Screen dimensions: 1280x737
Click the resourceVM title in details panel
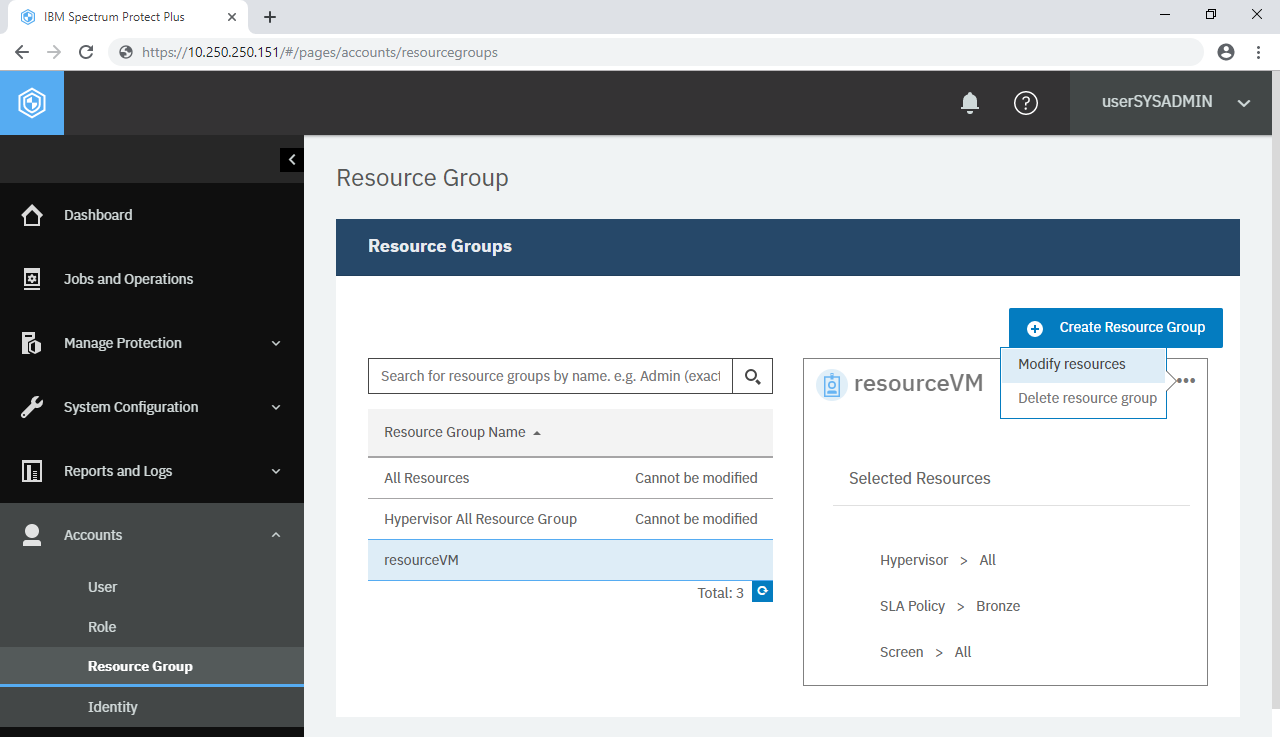[918, 383]
